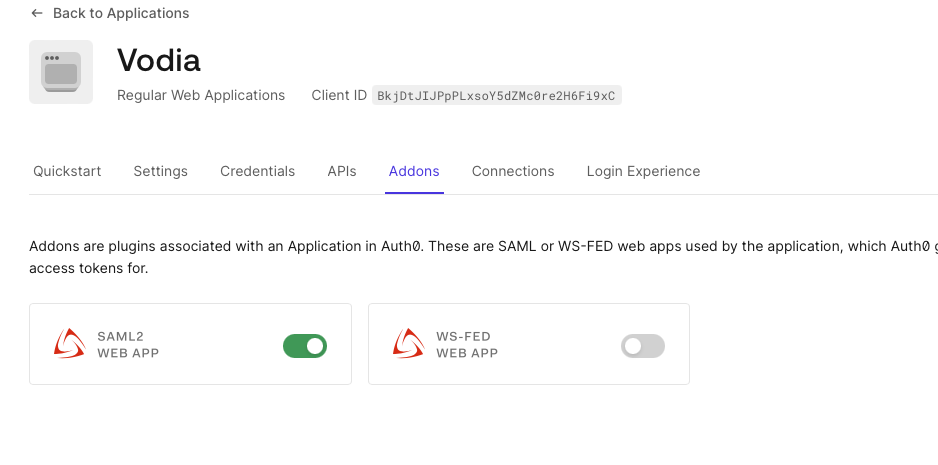Click the SAML2 Web App logo
Image resolution: width=938 pixels, height=465 pixels.
tap(69, 344)
